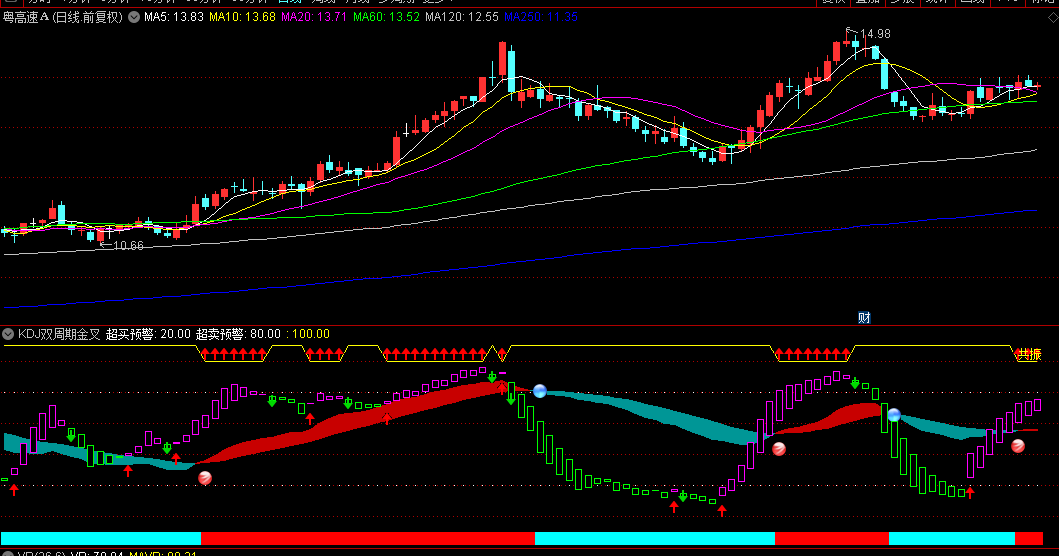Click the MA20: 13.71 label
Screen dimensions: 1059x556
click(x=314, y=17)
